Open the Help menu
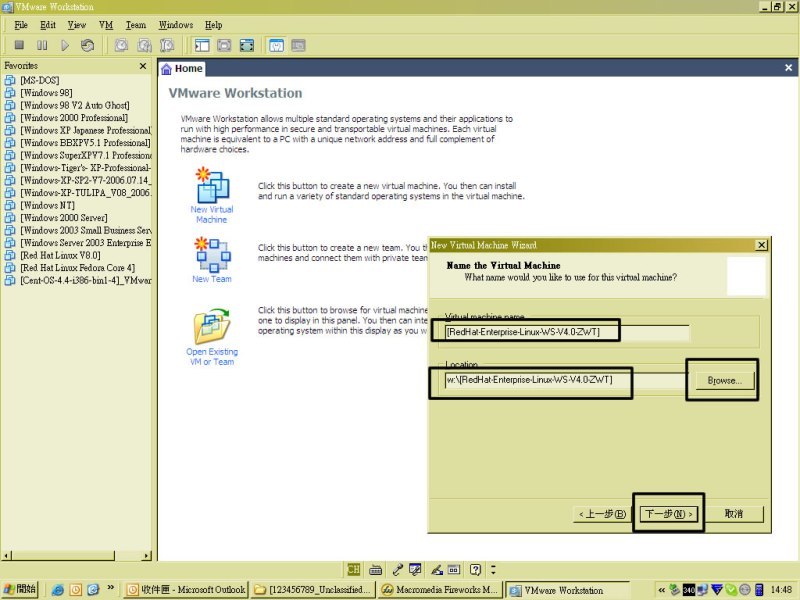 (213, 25)
